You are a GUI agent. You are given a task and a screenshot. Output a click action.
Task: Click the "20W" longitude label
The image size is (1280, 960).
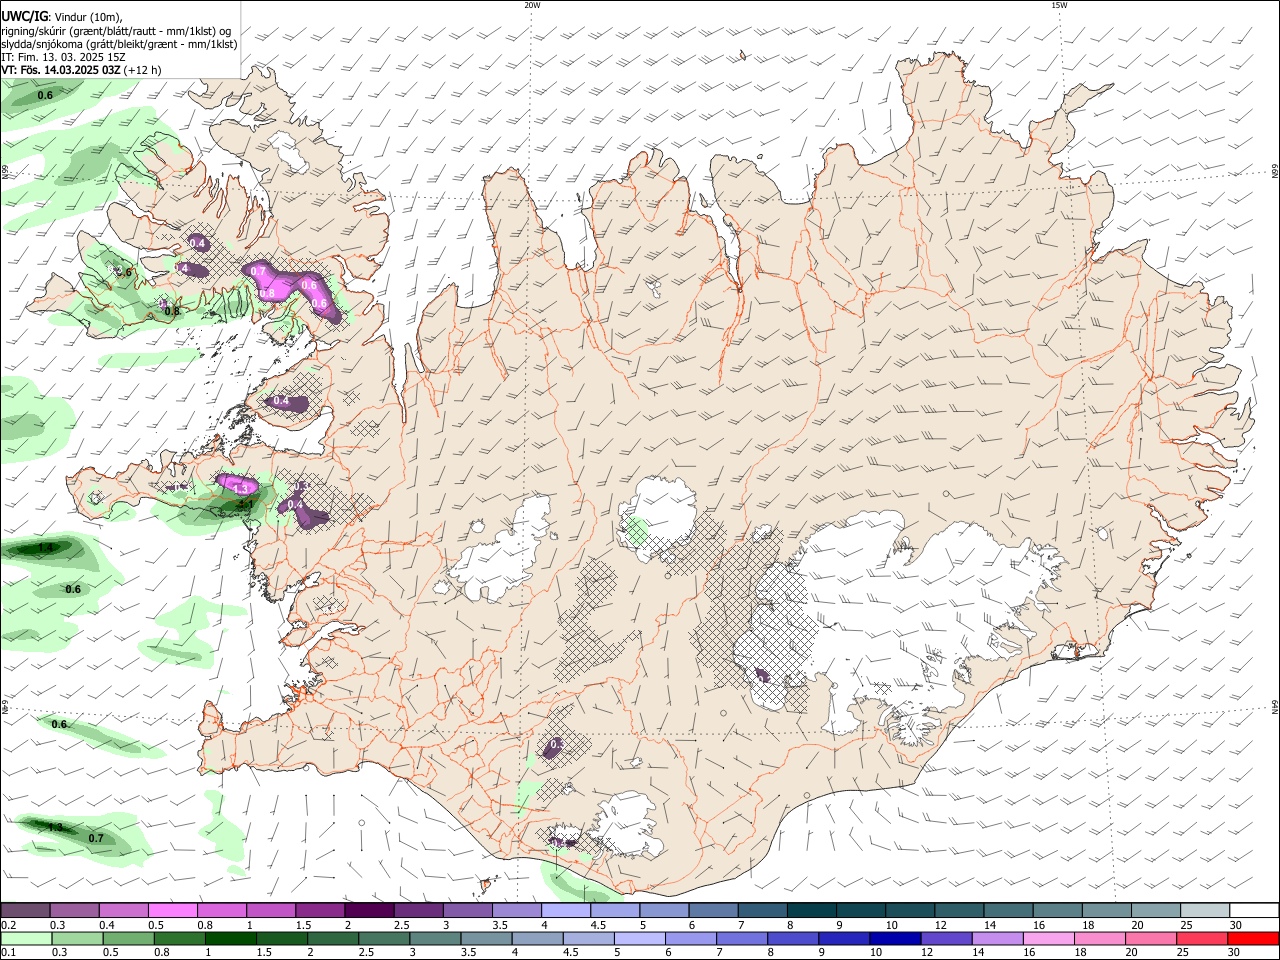point(532,5)
